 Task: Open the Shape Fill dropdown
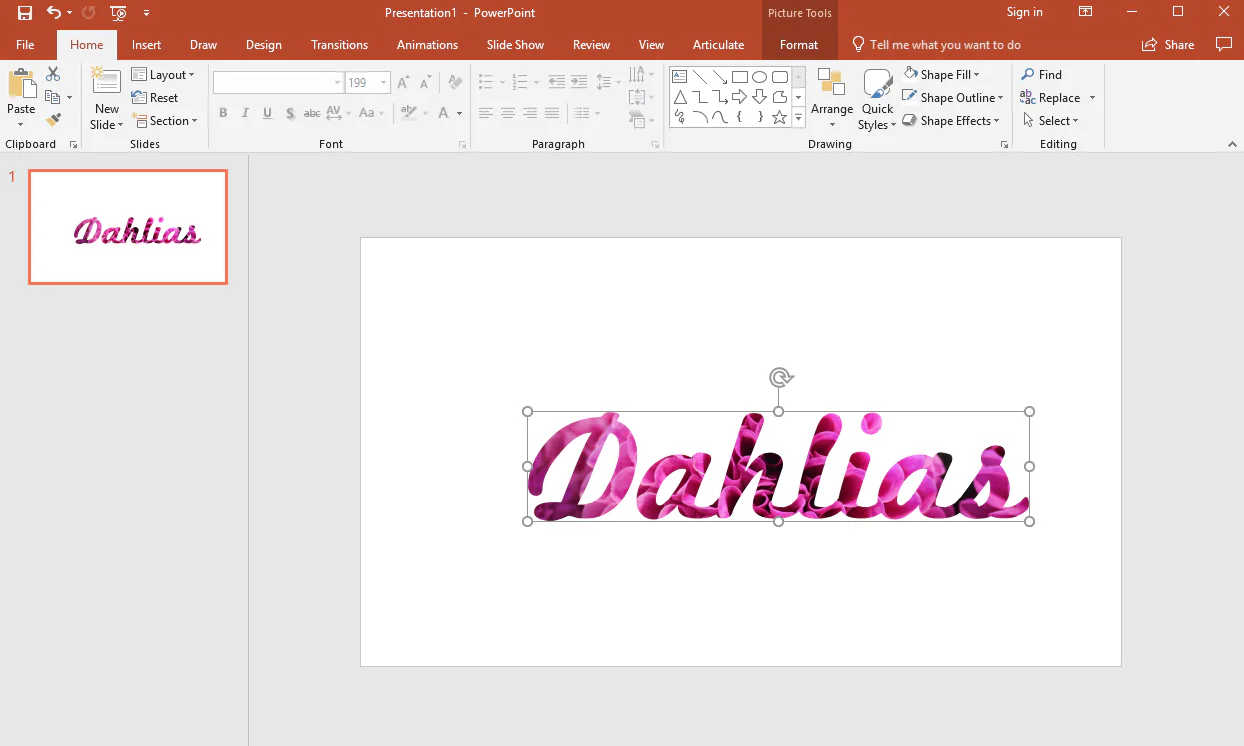click(942, 75)
